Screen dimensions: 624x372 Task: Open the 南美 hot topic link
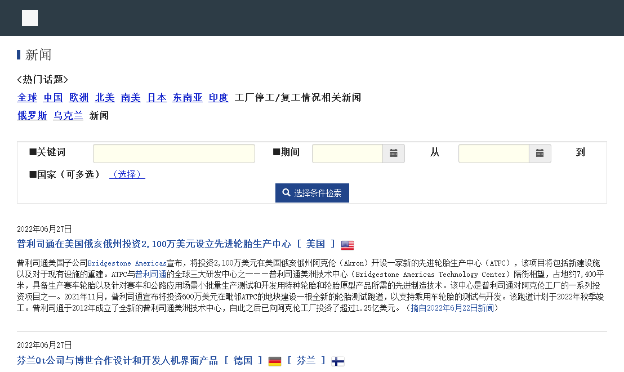[131, 97]
